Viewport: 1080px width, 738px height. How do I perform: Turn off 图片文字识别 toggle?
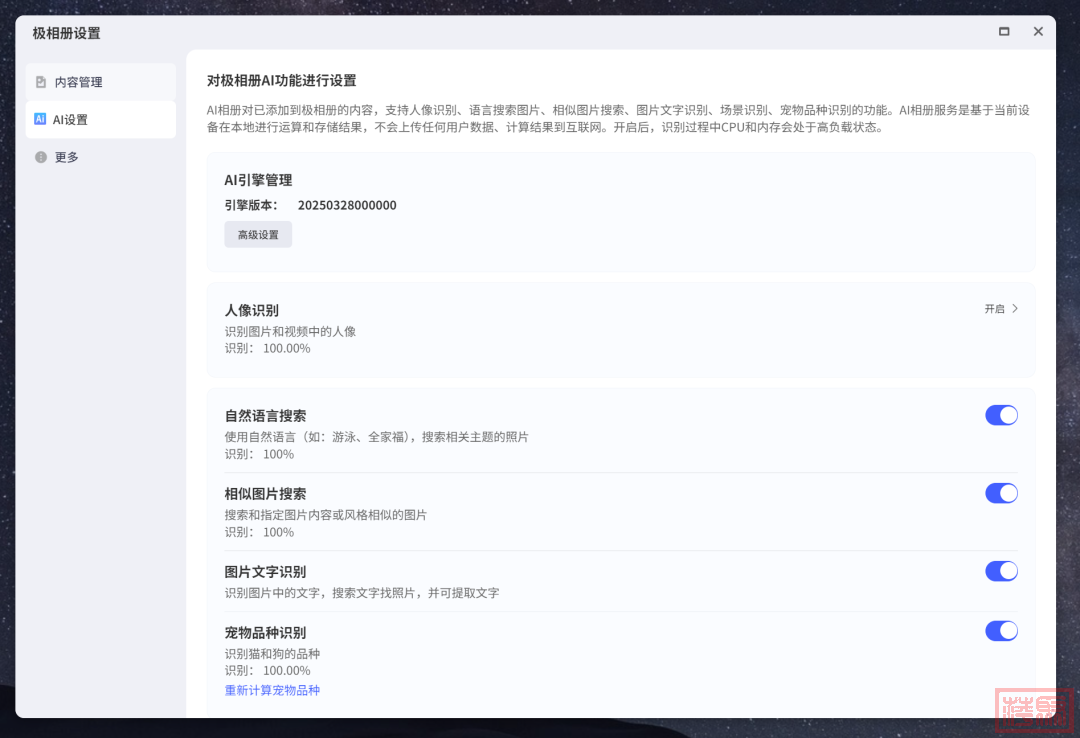pos(1001,571)
